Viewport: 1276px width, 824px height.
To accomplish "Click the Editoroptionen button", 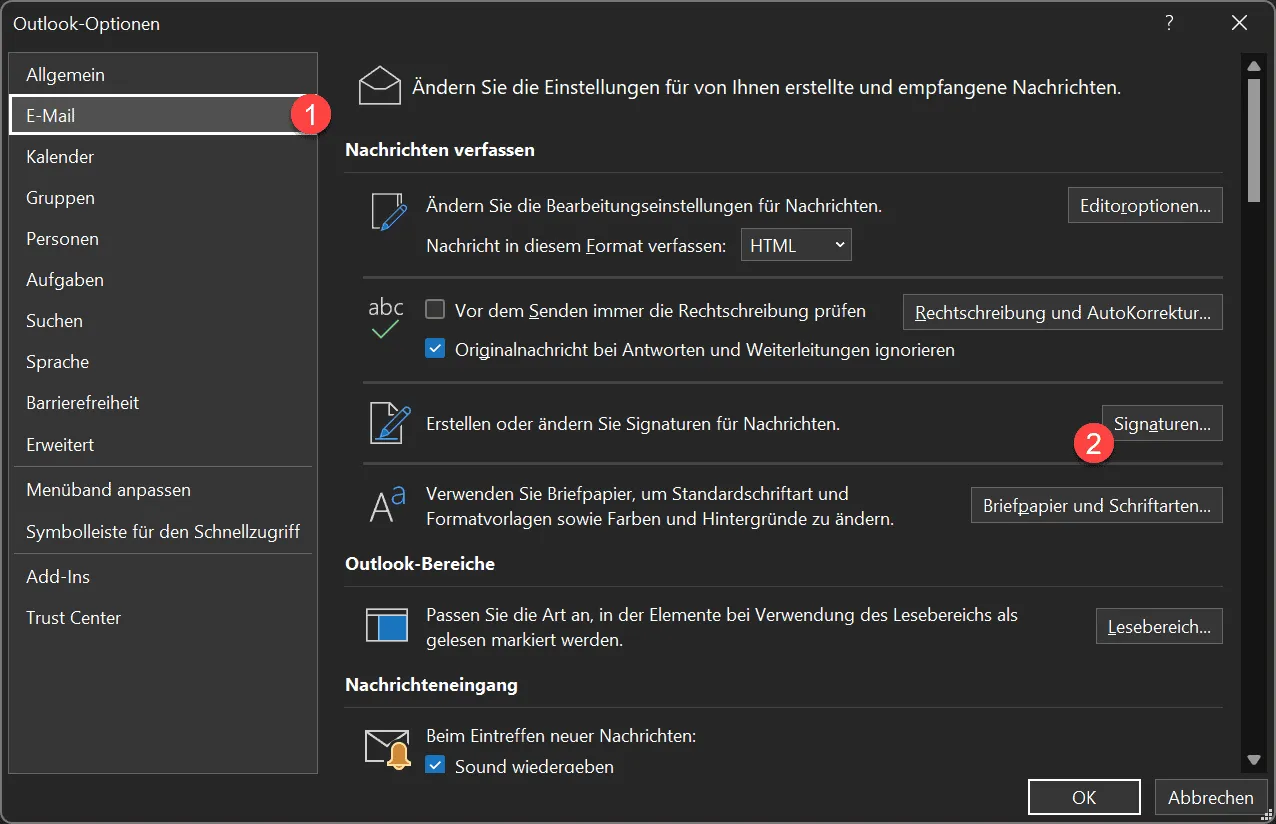I will [1145, 206].
